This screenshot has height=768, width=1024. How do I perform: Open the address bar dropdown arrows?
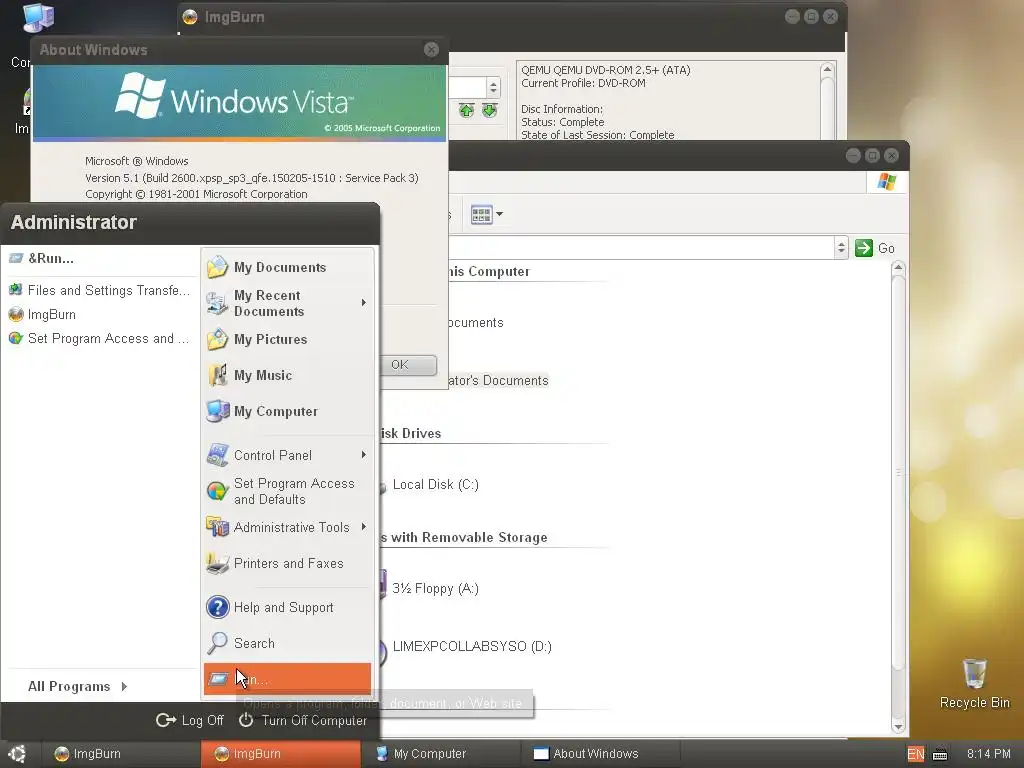(x=841, y=248)
